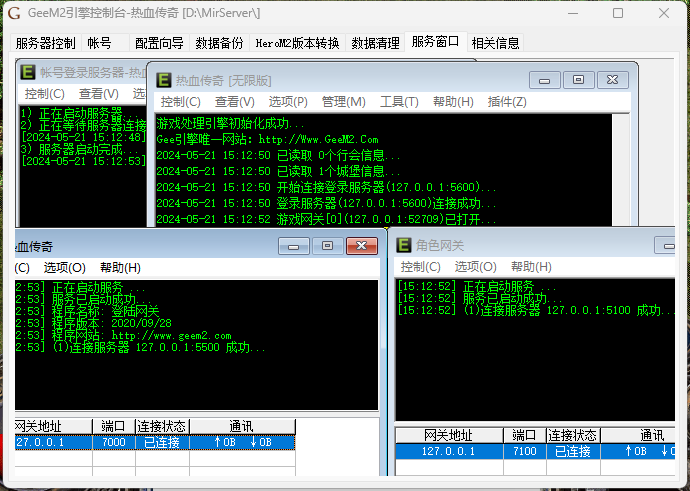
Task: Click the E icon of 帐号登录服务器 window
Action: pyautogui.click(x=28, y=72)
